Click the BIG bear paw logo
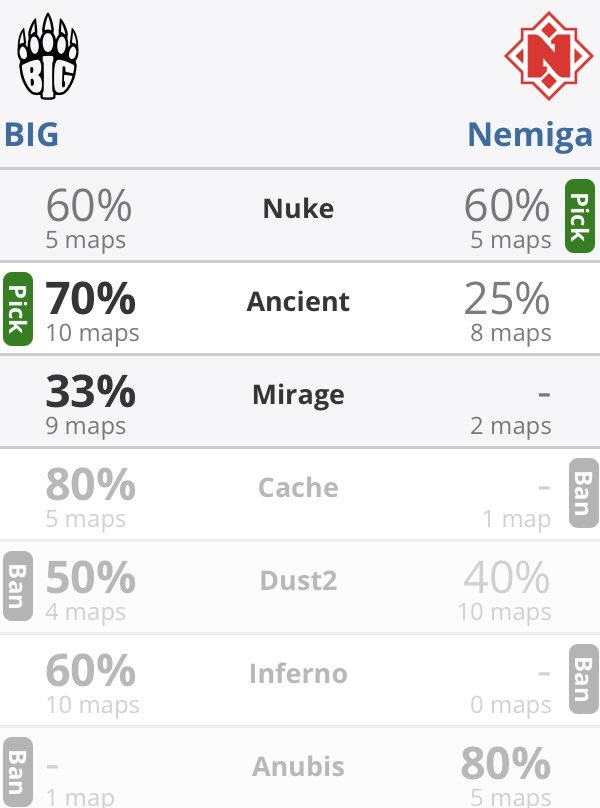The image size is (600, 808). point(47,56)
